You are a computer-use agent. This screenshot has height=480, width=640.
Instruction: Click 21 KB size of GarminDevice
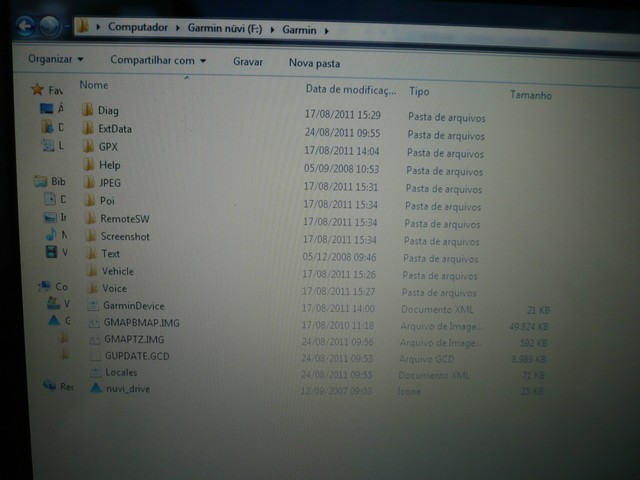[538, 310]
